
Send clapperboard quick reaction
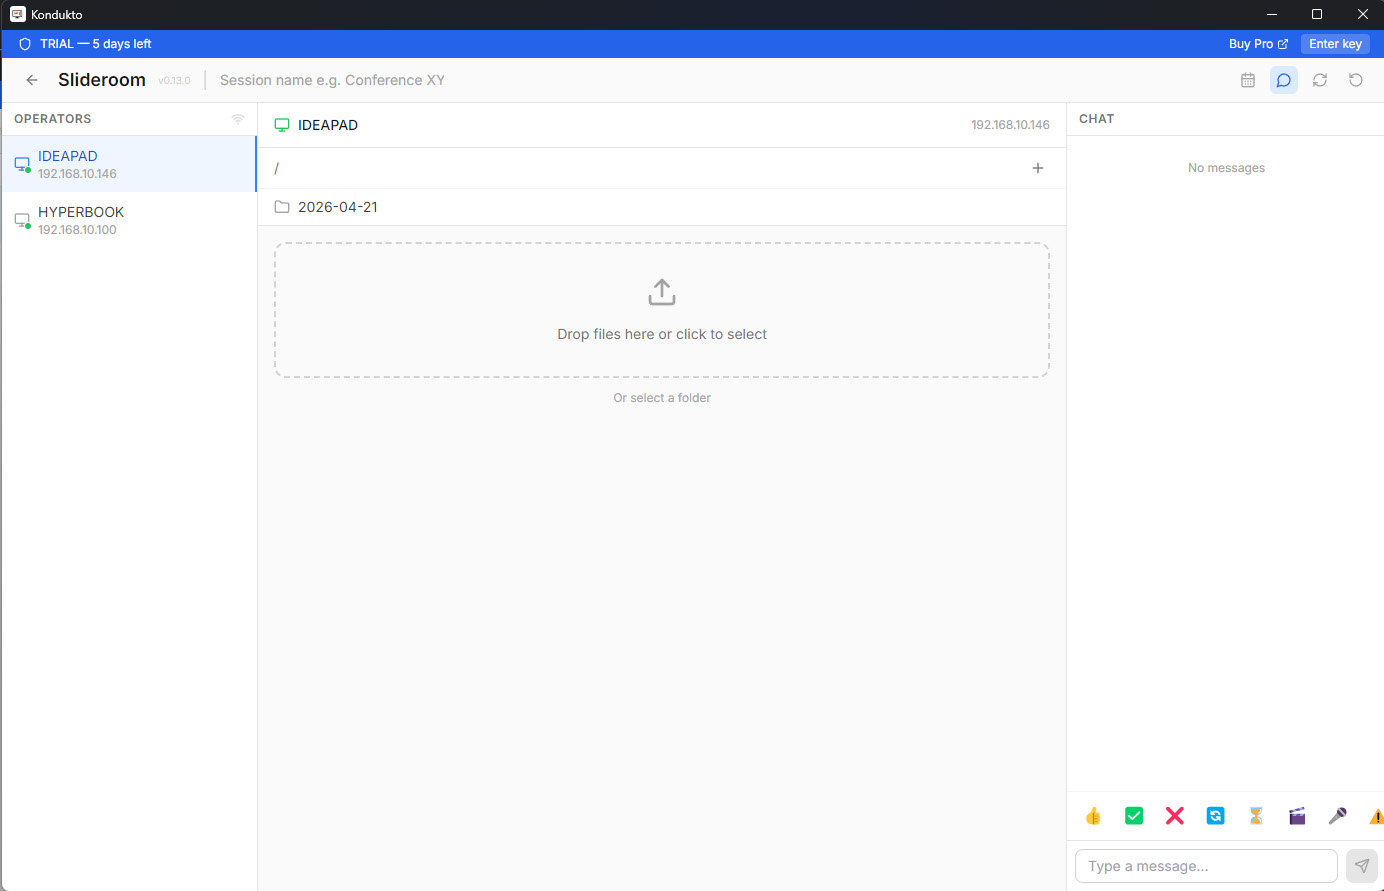pyautogui.click(x=1297, y=816)
